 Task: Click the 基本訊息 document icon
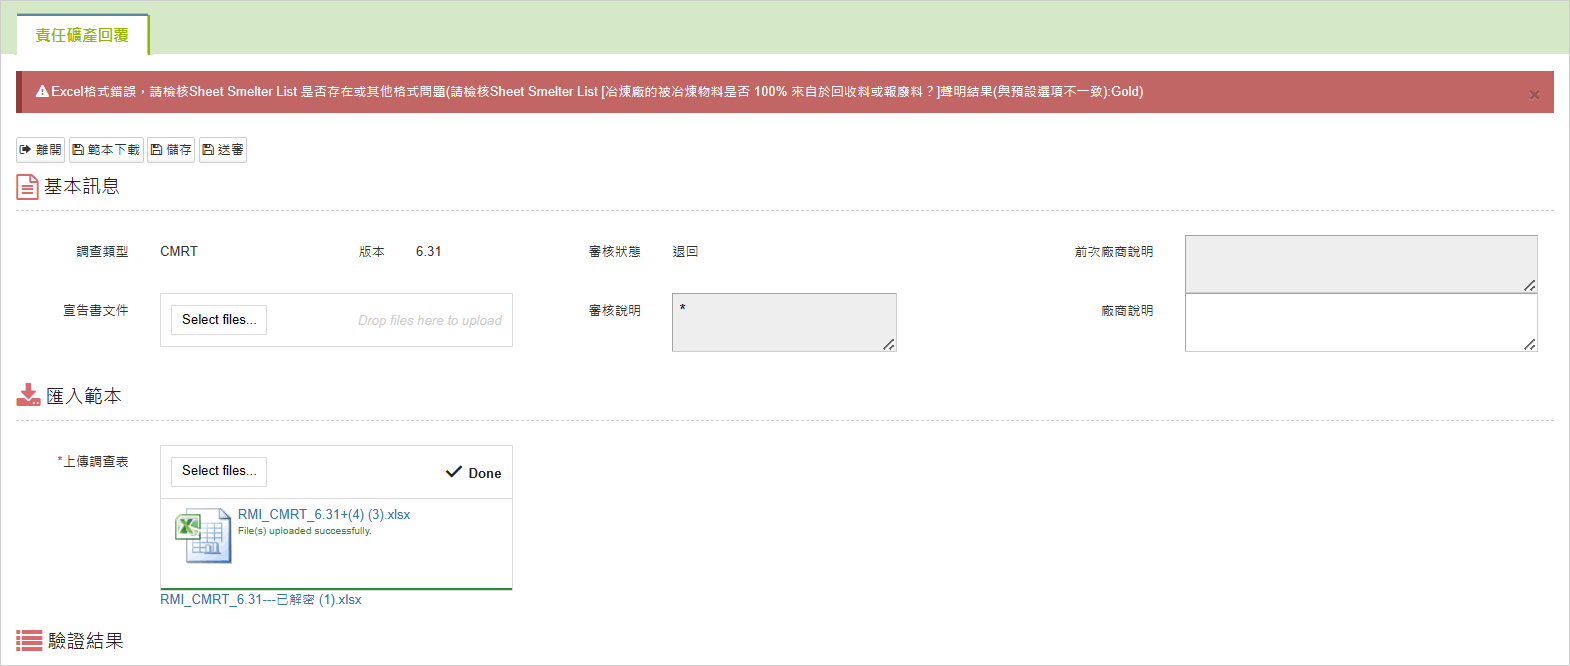click(27, 187)
